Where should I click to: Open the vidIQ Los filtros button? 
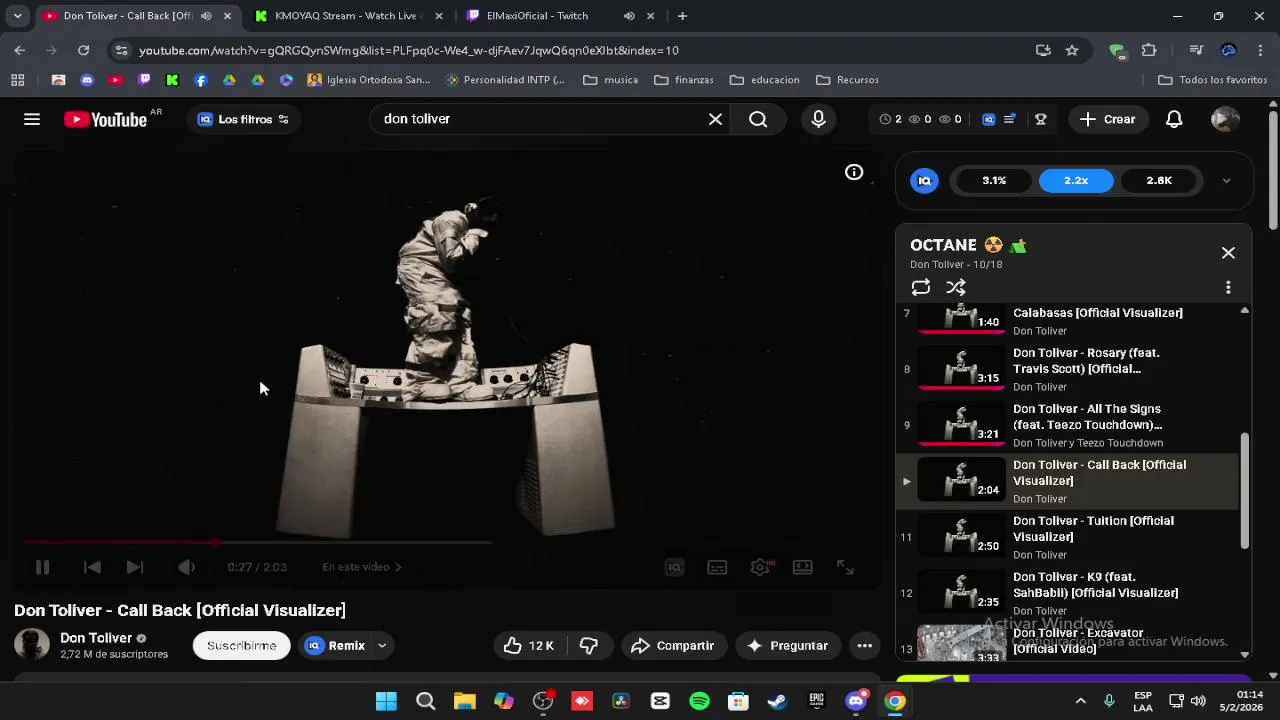coord(243,119)
